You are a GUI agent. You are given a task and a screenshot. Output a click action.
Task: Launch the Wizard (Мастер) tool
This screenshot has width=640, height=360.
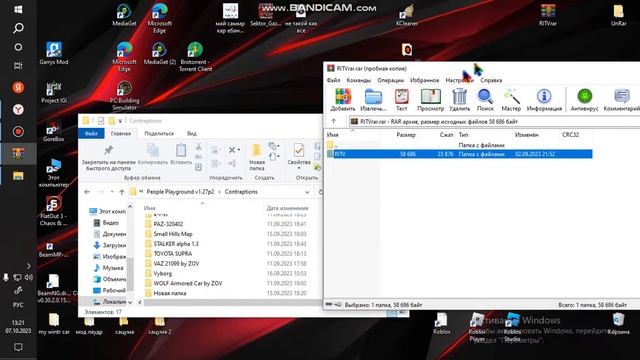coord(511,100)
